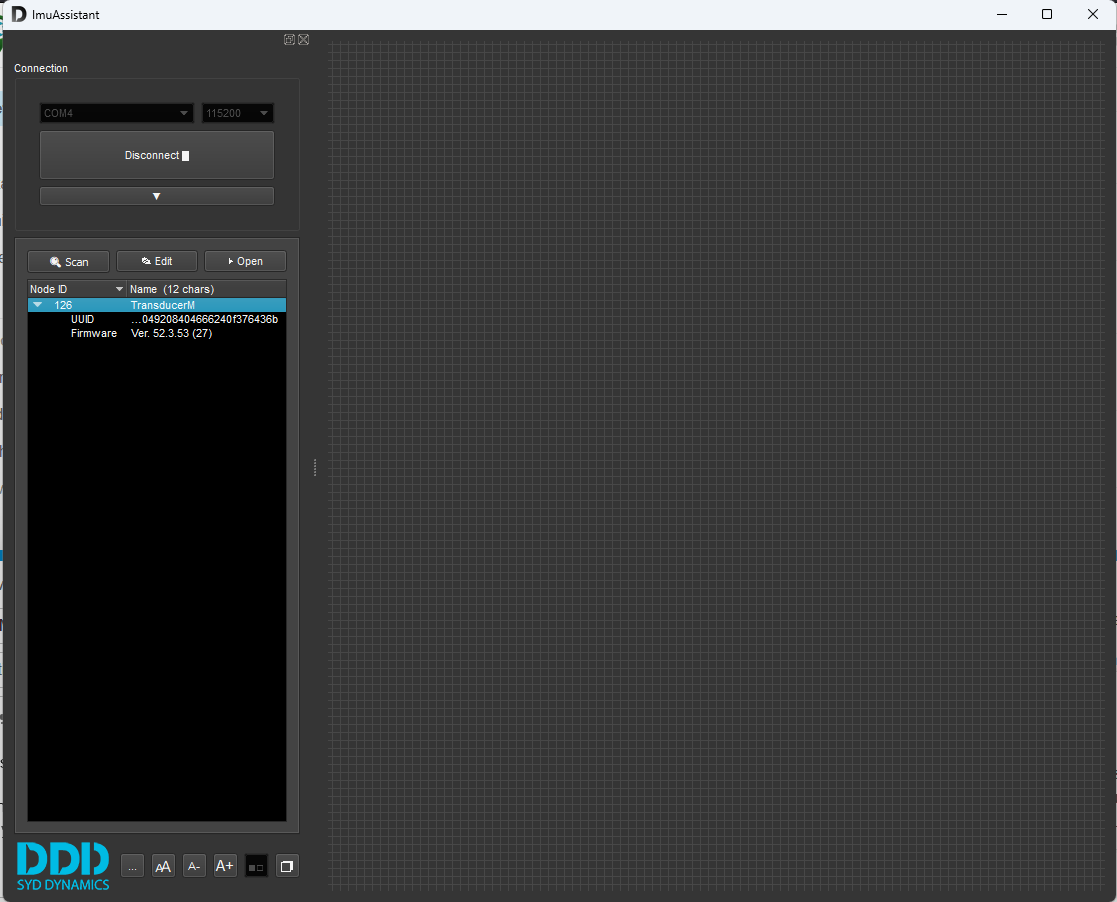Click the Disconnect button

pyautogui.click(x=156, y=155)
